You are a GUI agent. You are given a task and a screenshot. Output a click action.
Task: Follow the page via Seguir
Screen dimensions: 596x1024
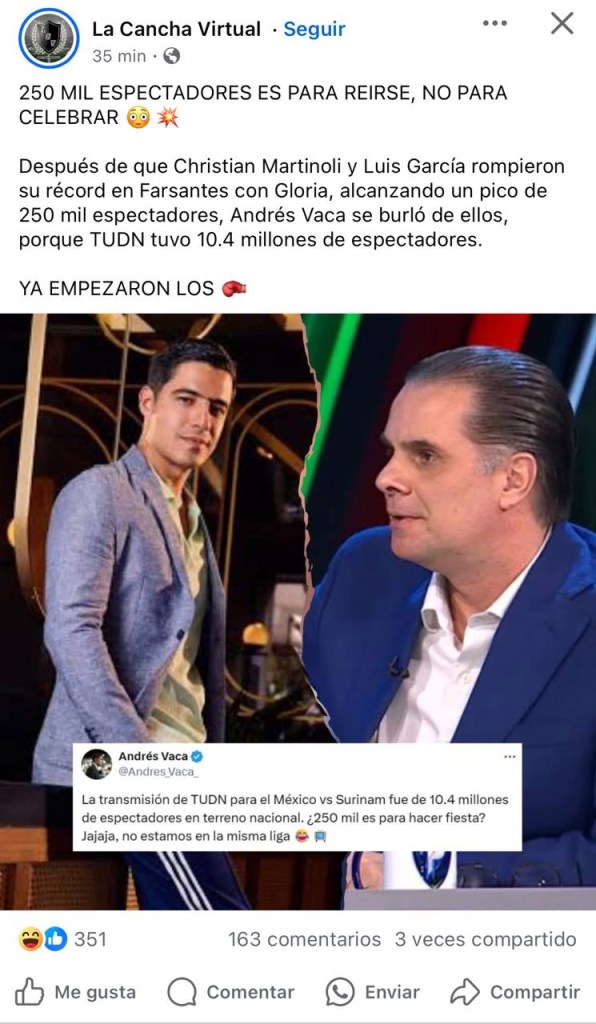tap(314, 29)
